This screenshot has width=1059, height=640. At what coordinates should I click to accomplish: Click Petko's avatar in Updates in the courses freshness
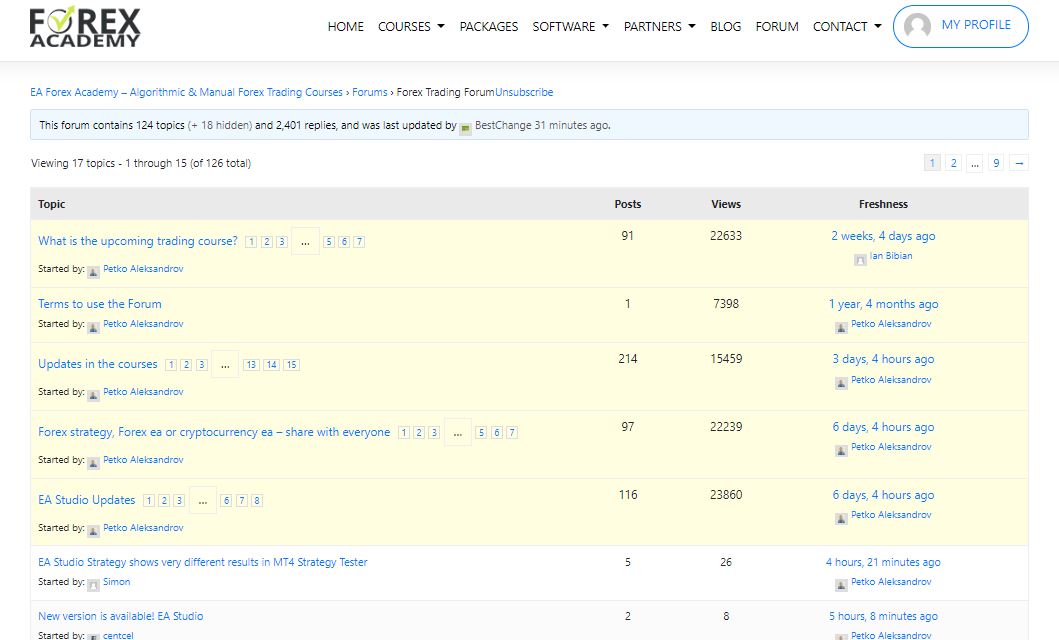[841, 382]
